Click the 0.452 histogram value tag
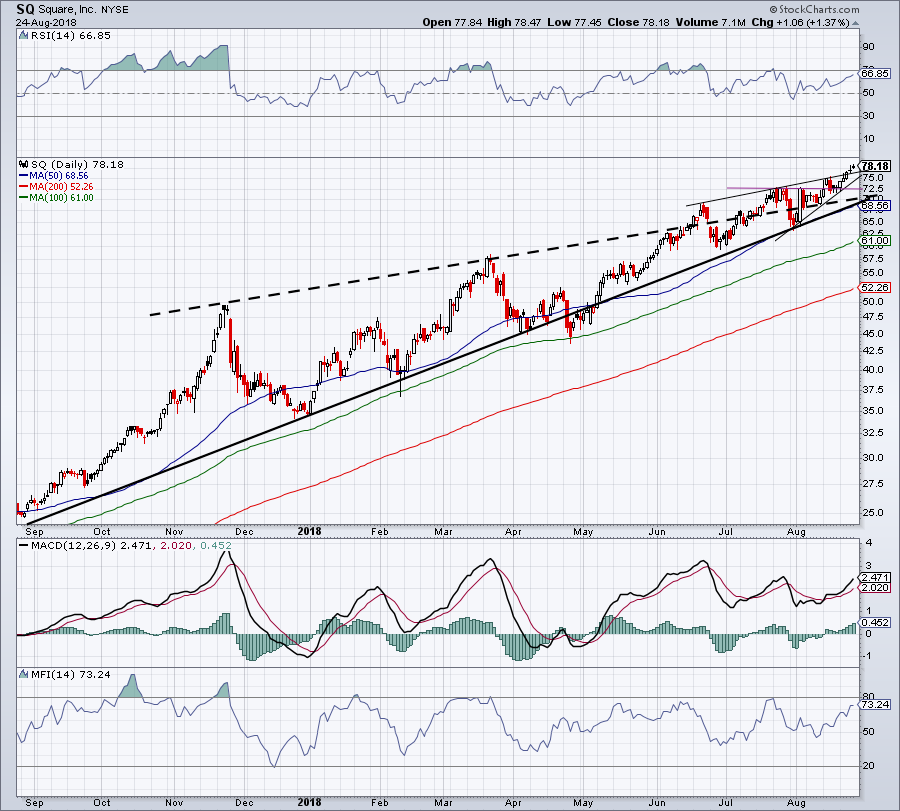 (875, 622)
